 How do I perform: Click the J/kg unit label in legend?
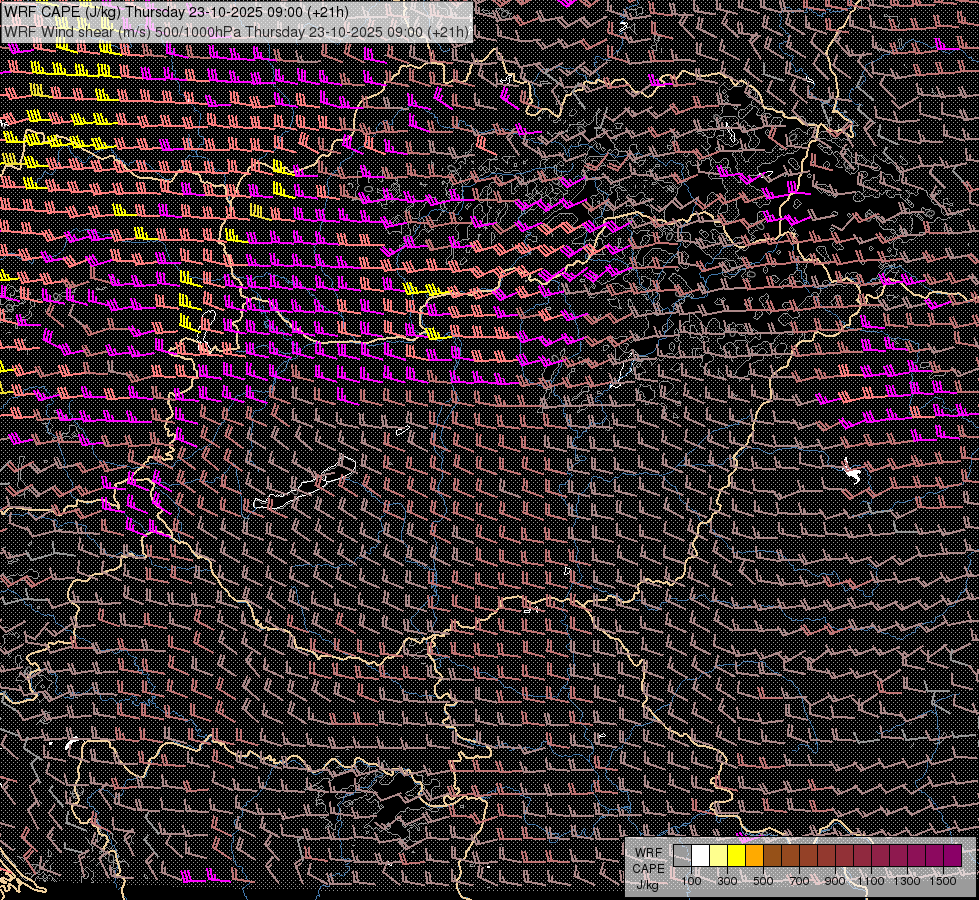point(648,885)
